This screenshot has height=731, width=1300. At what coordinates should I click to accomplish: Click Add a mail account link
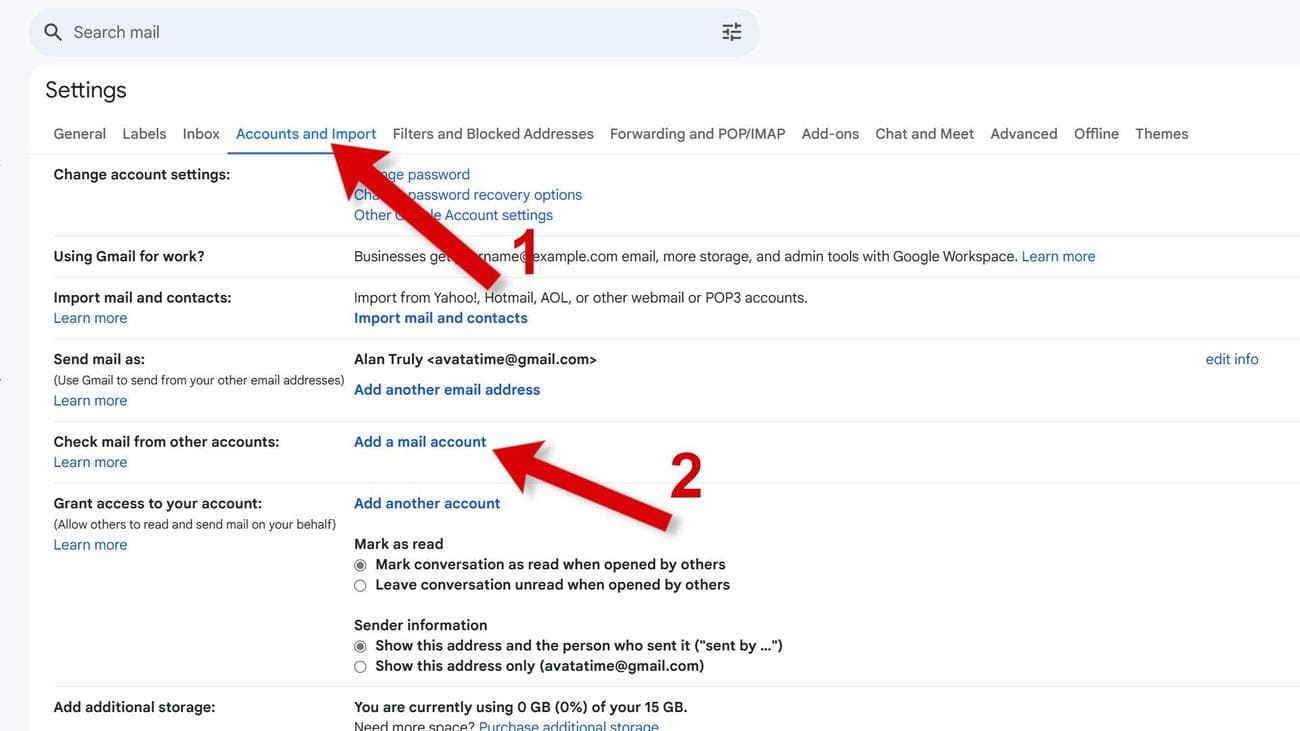[420, 442]
